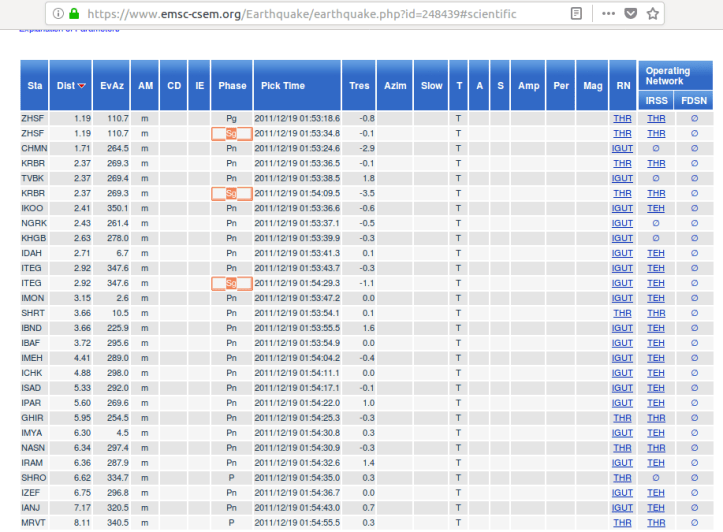
Task: Click the EvAz column header
Action: (x=110, y=86)
